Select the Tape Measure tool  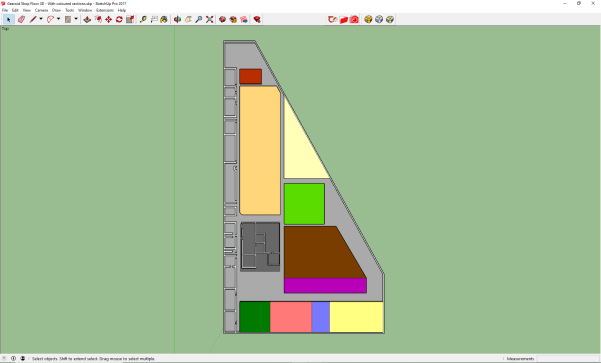(143, 20)
